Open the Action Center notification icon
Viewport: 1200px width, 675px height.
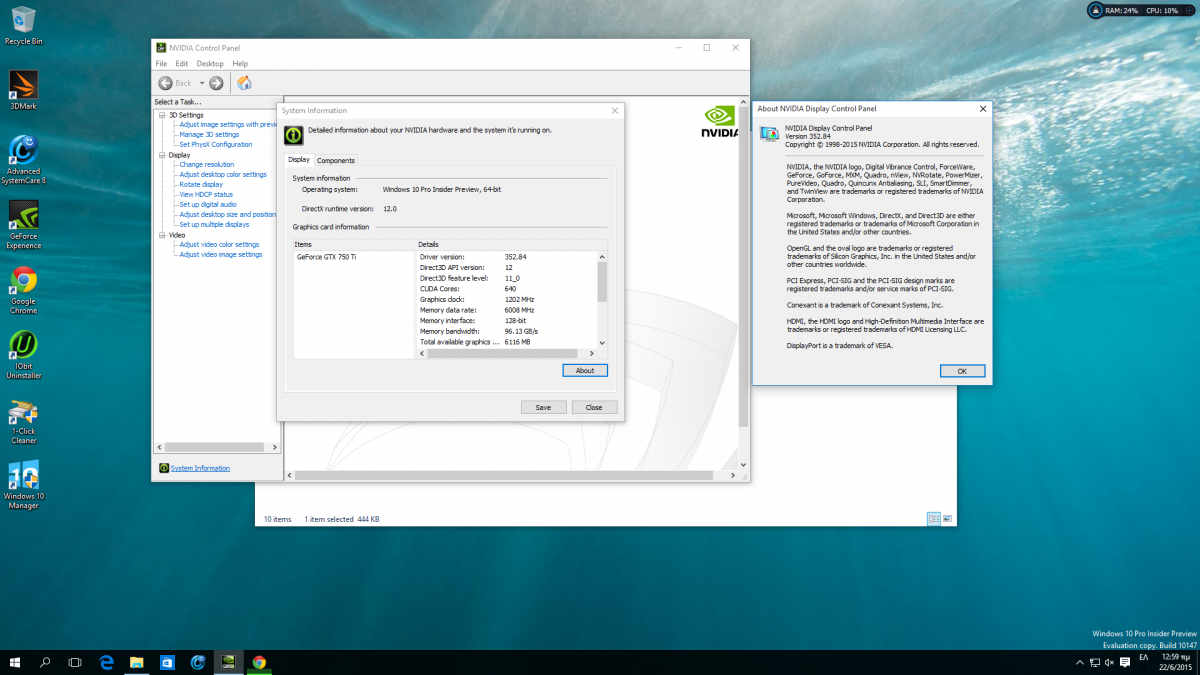1125,661
